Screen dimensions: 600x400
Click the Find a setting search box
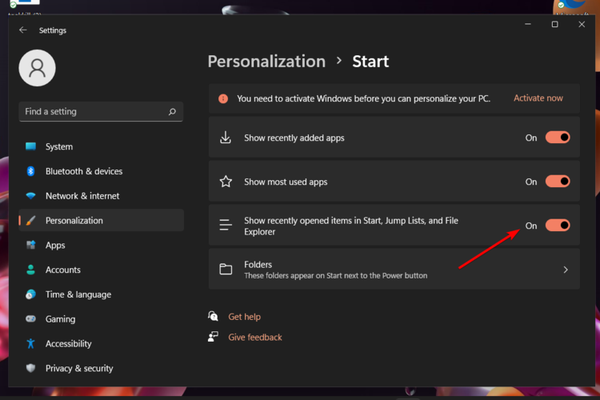[101, 111]
